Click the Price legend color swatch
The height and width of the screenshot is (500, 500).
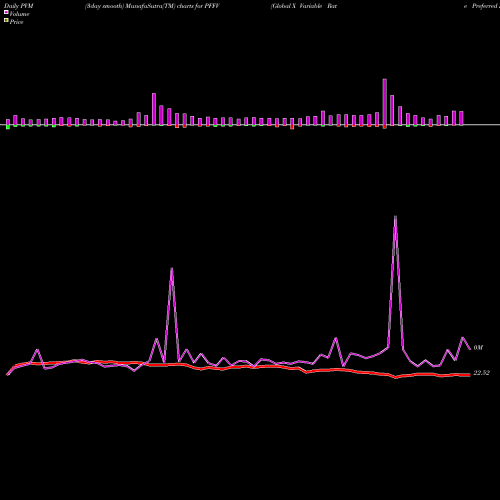click(6, 21)
